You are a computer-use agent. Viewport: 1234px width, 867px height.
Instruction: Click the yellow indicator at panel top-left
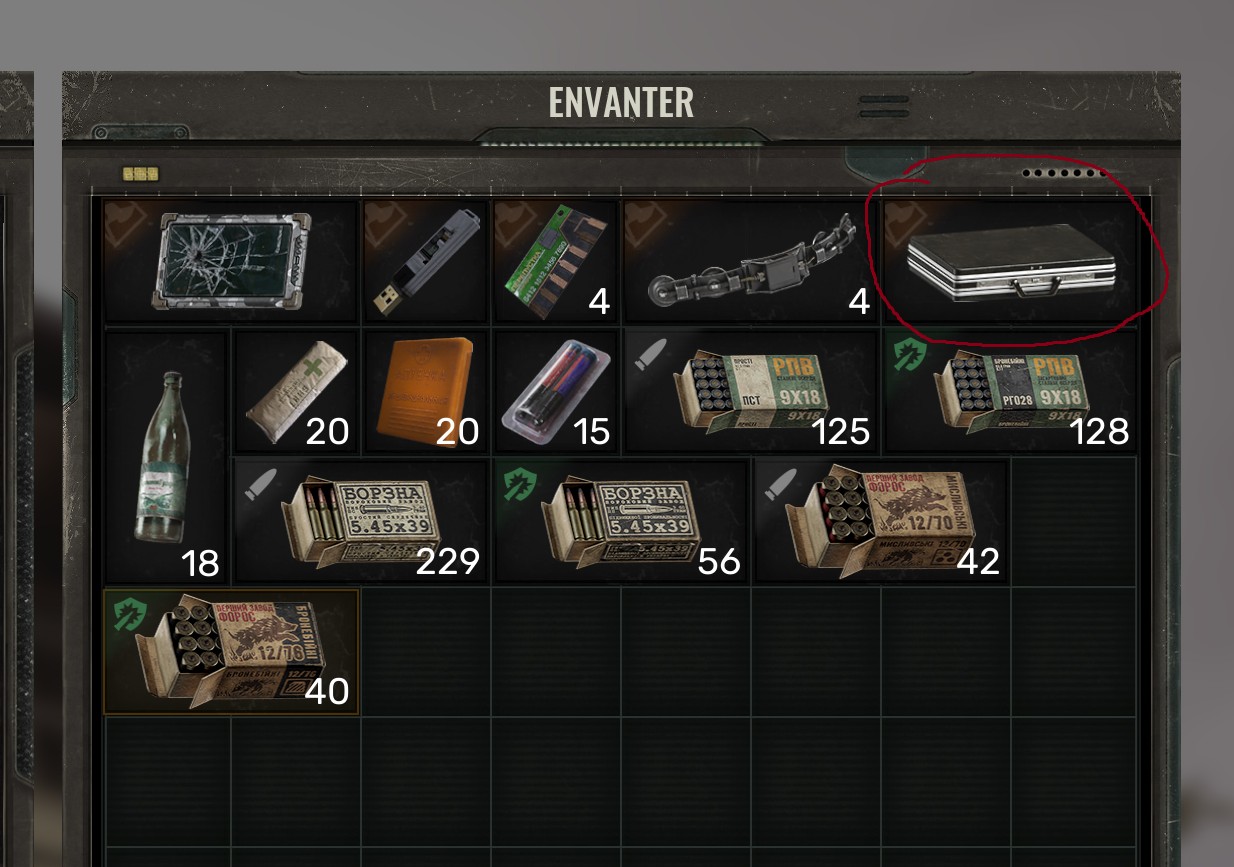tap(140, 174)
